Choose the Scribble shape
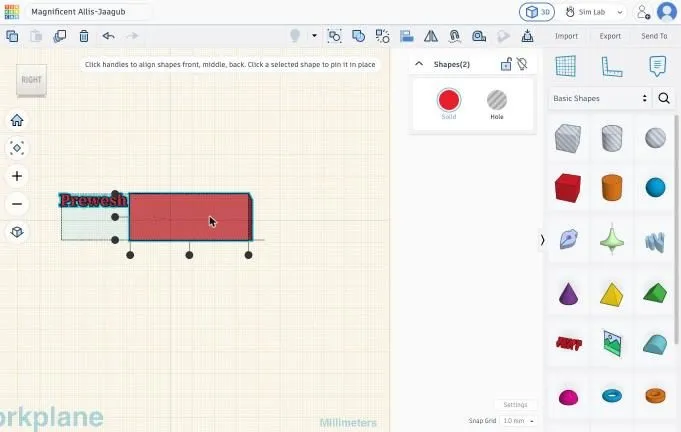The width and height of the screenshot is (681, 432). click(x=568, y=239)
